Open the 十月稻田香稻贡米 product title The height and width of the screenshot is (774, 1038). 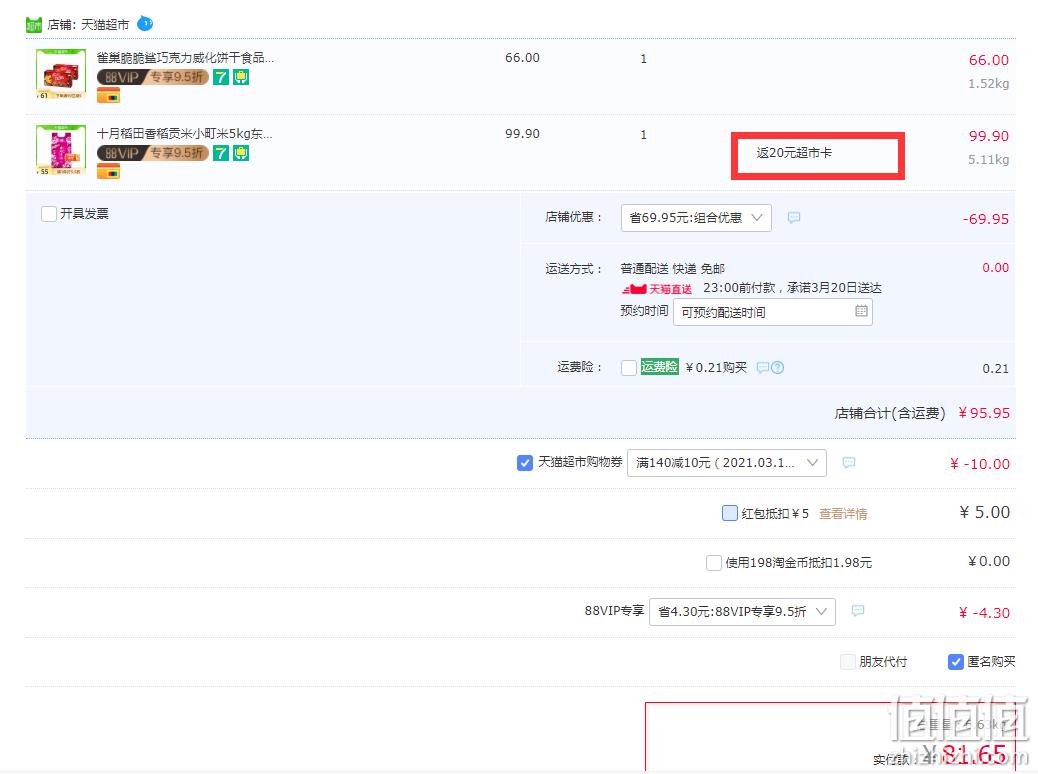coord(185,134)
